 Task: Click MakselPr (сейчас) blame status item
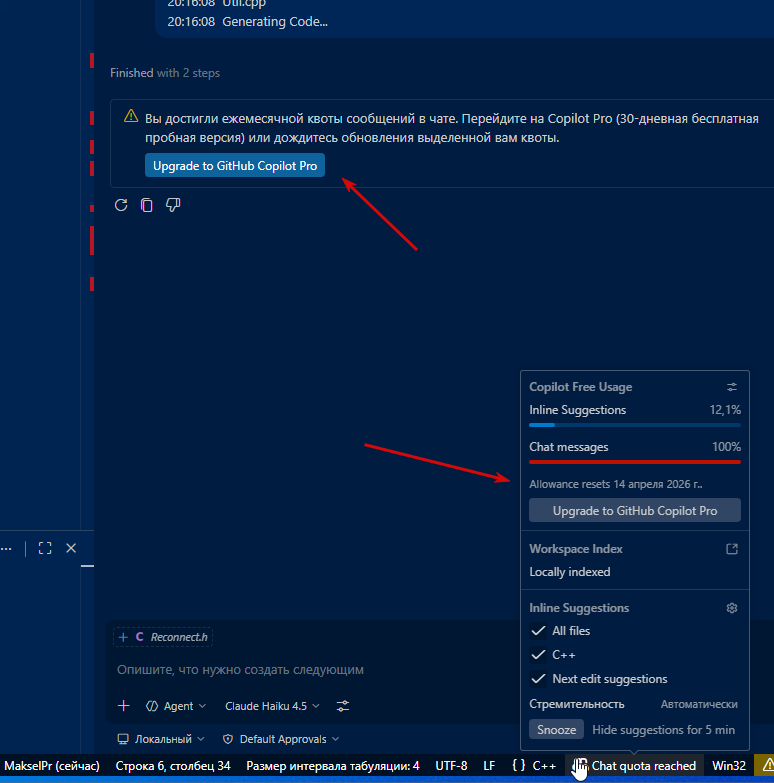[x=52, y=766]
